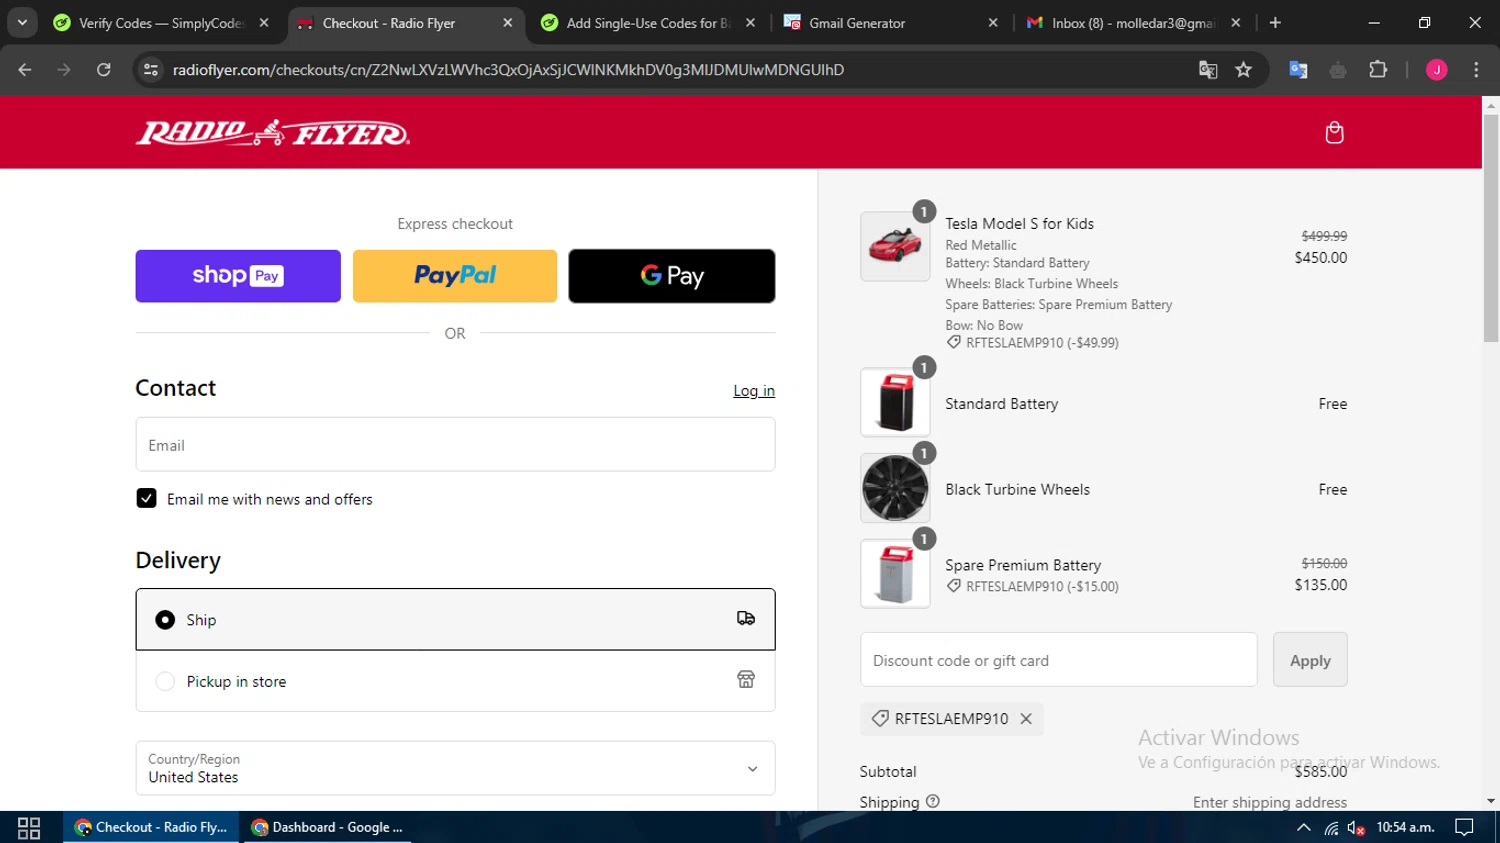Open Dashboard - Google taskbar window
This screenshot has width=1500, height=843.
[327, 827]
